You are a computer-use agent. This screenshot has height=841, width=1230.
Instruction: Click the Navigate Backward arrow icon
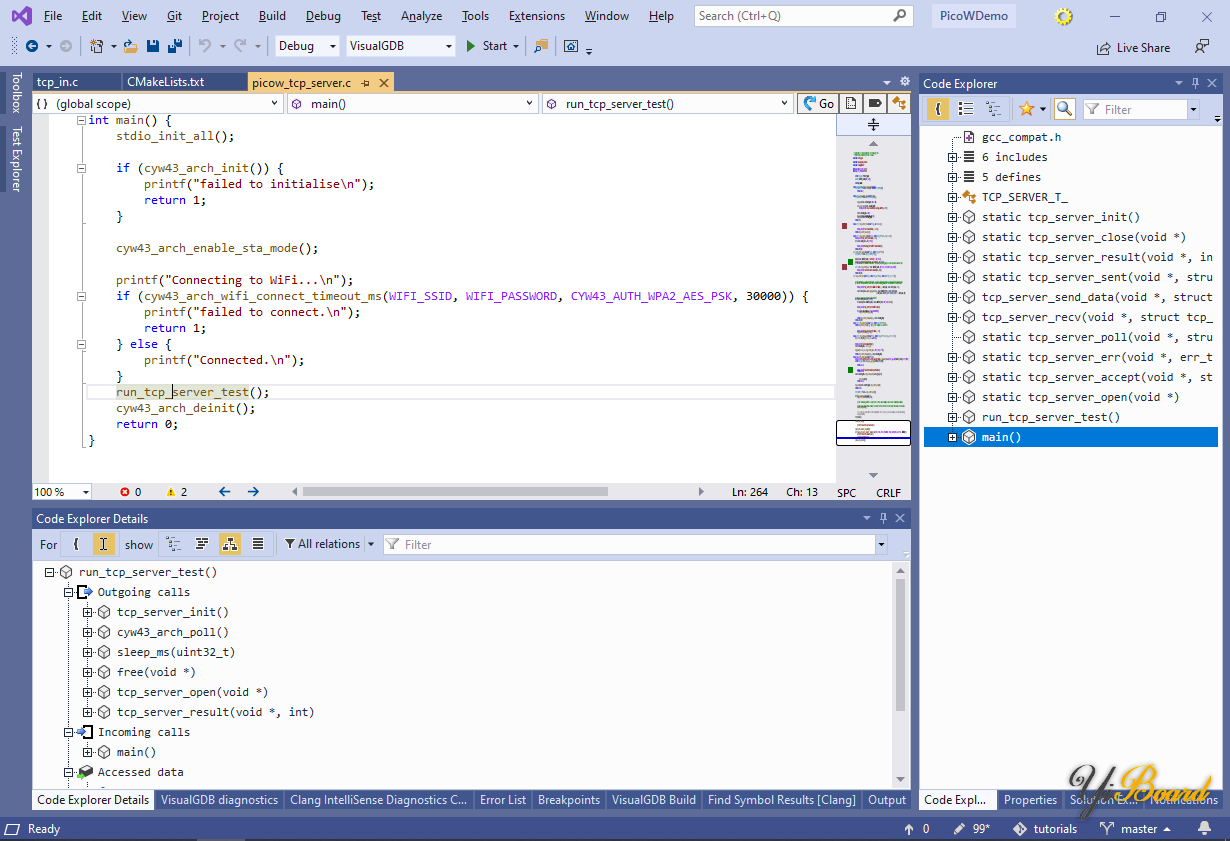pos(32,46)
